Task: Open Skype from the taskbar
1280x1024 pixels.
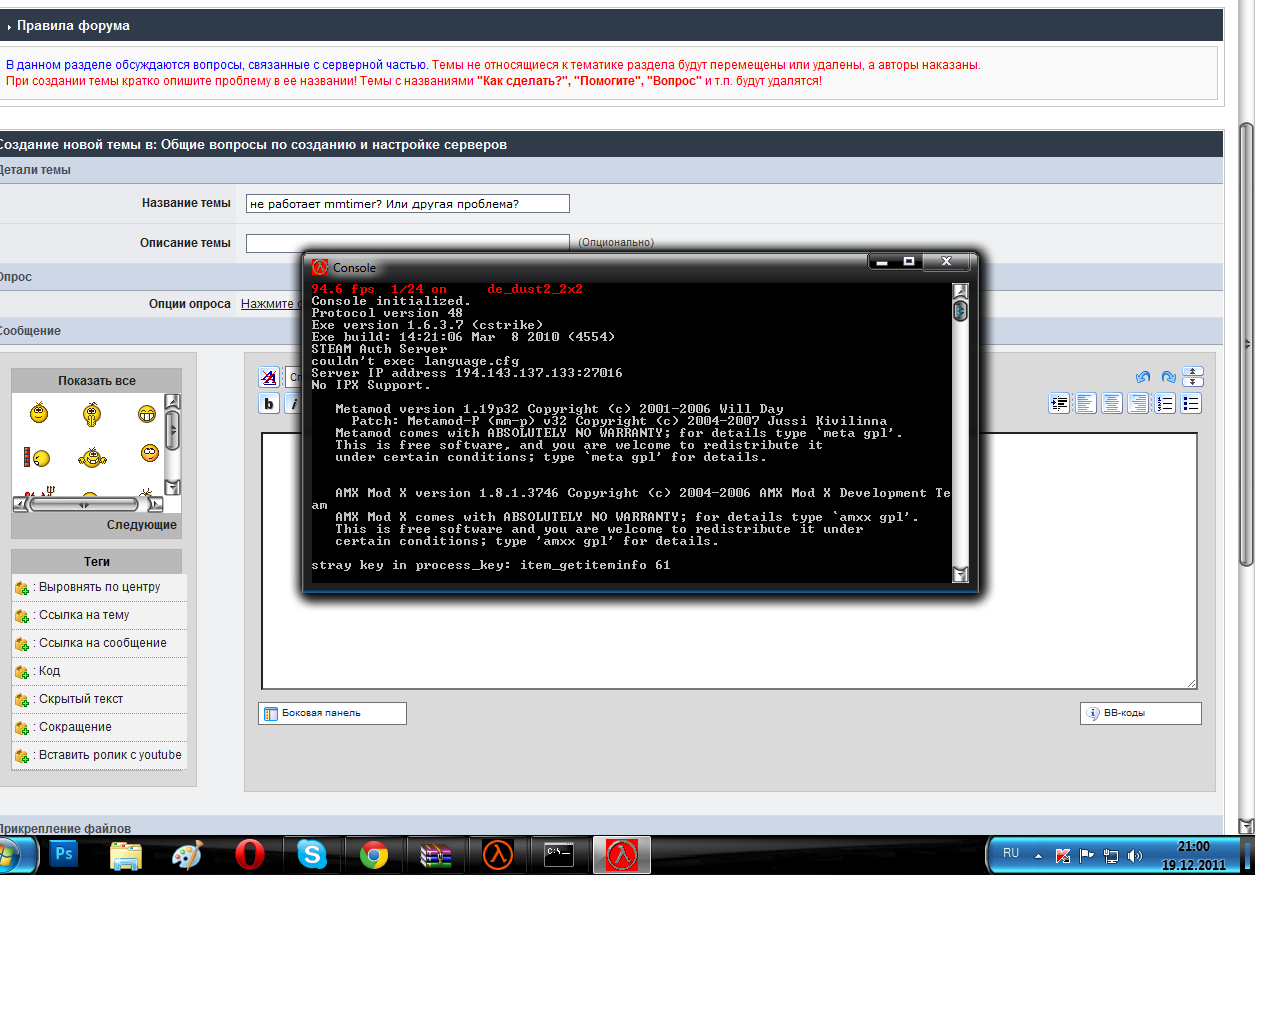Action: (x=312, y=855)
